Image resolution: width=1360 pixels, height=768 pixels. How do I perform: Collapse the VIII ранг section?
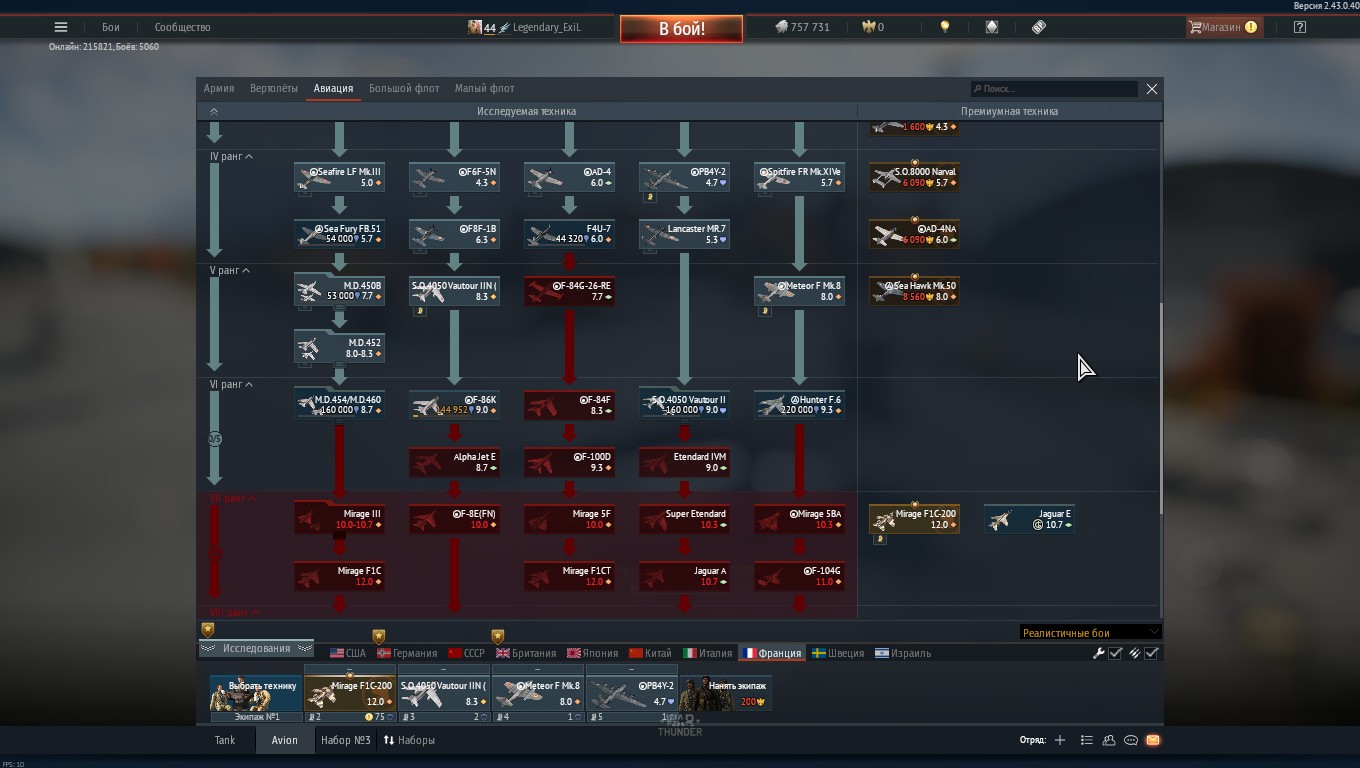235,612
